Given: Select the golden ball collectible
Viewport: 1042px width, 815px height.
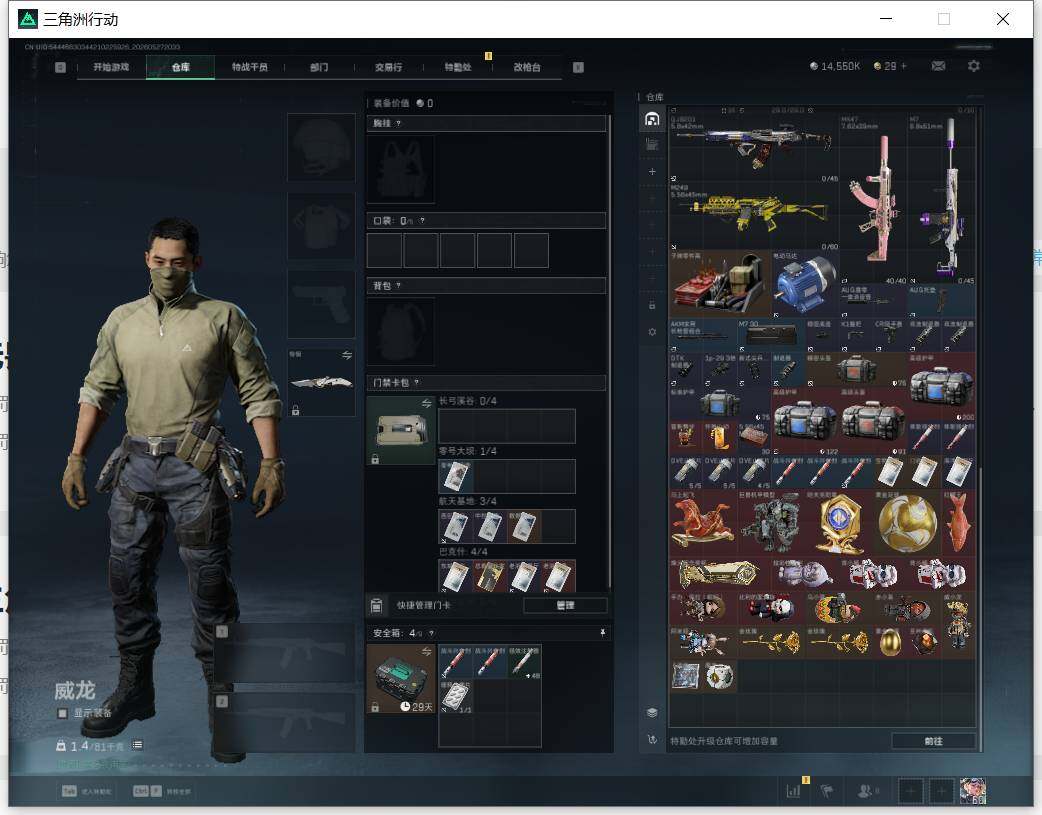Looking at the screenshot, I should pyautogui.click(x=908, y=523).
